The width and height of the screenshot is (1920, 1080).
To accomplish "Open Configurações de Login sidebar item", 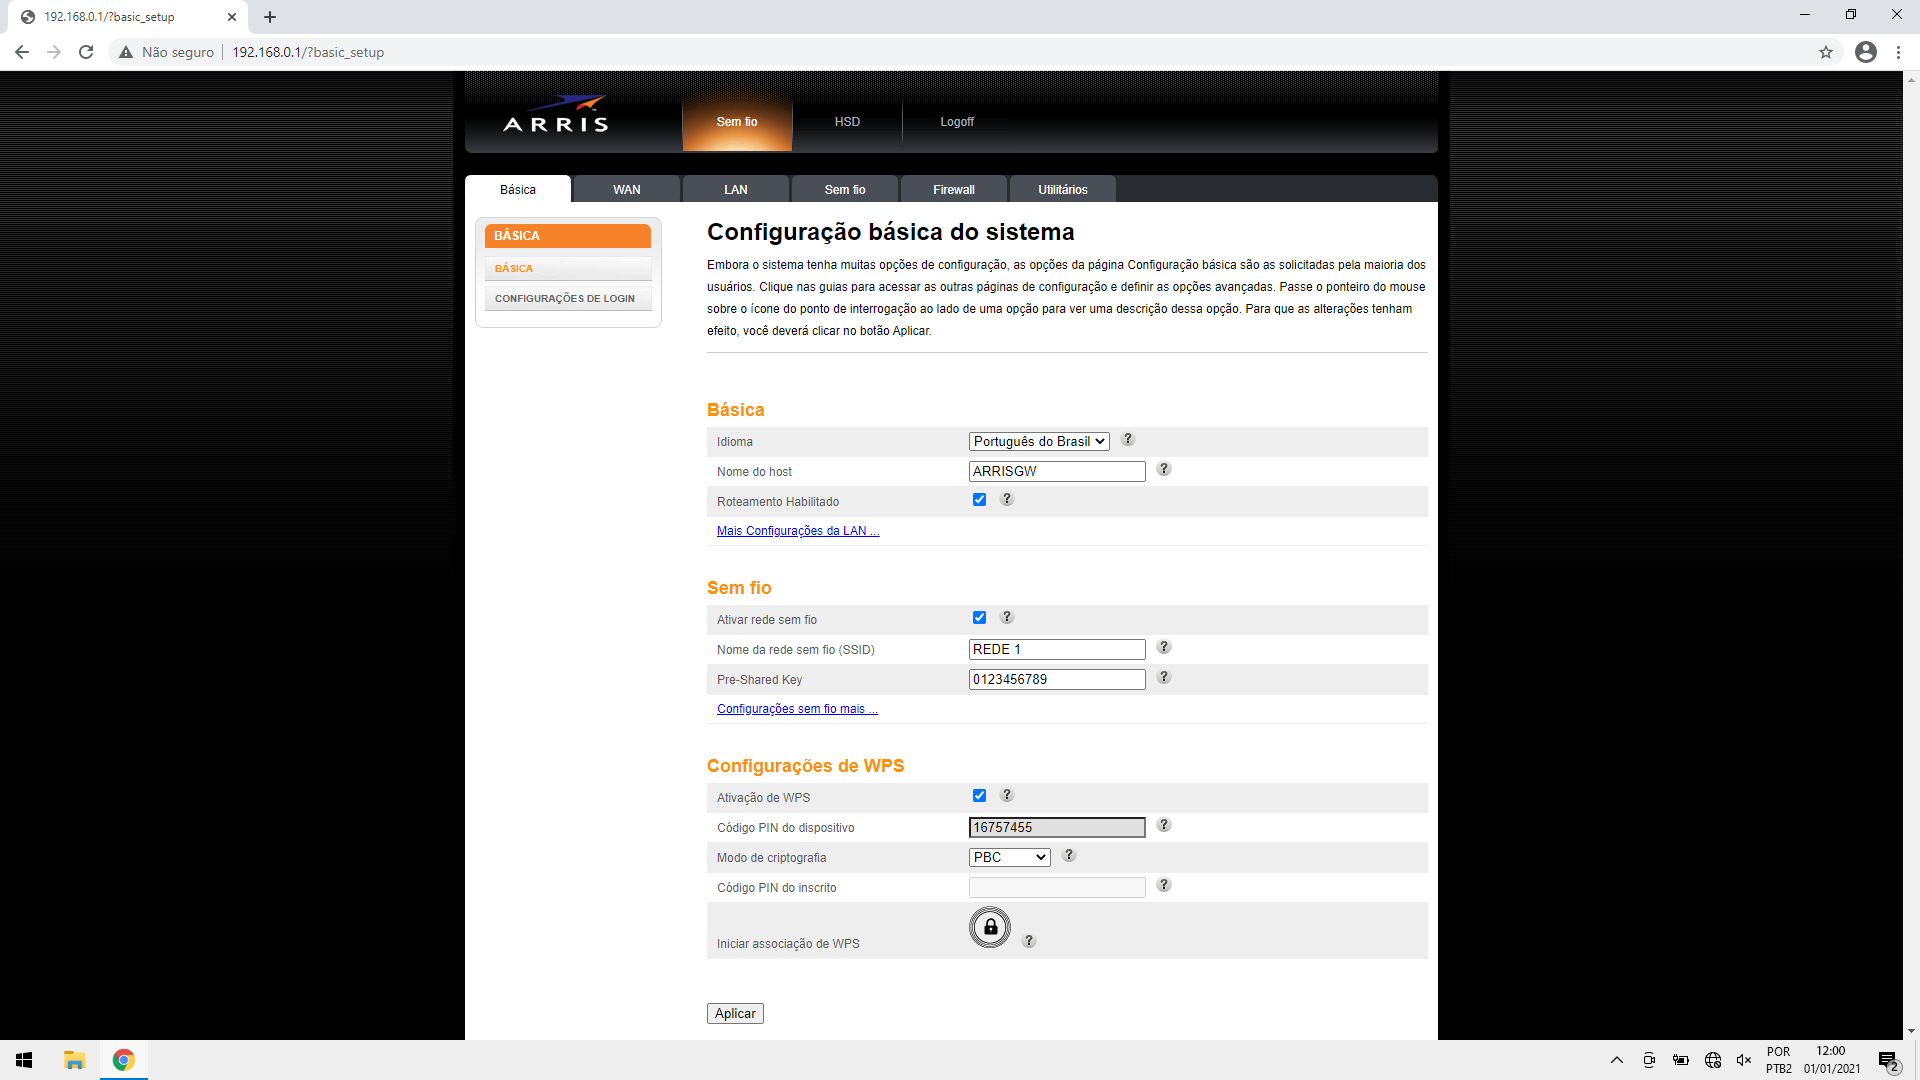I will 568,298.
